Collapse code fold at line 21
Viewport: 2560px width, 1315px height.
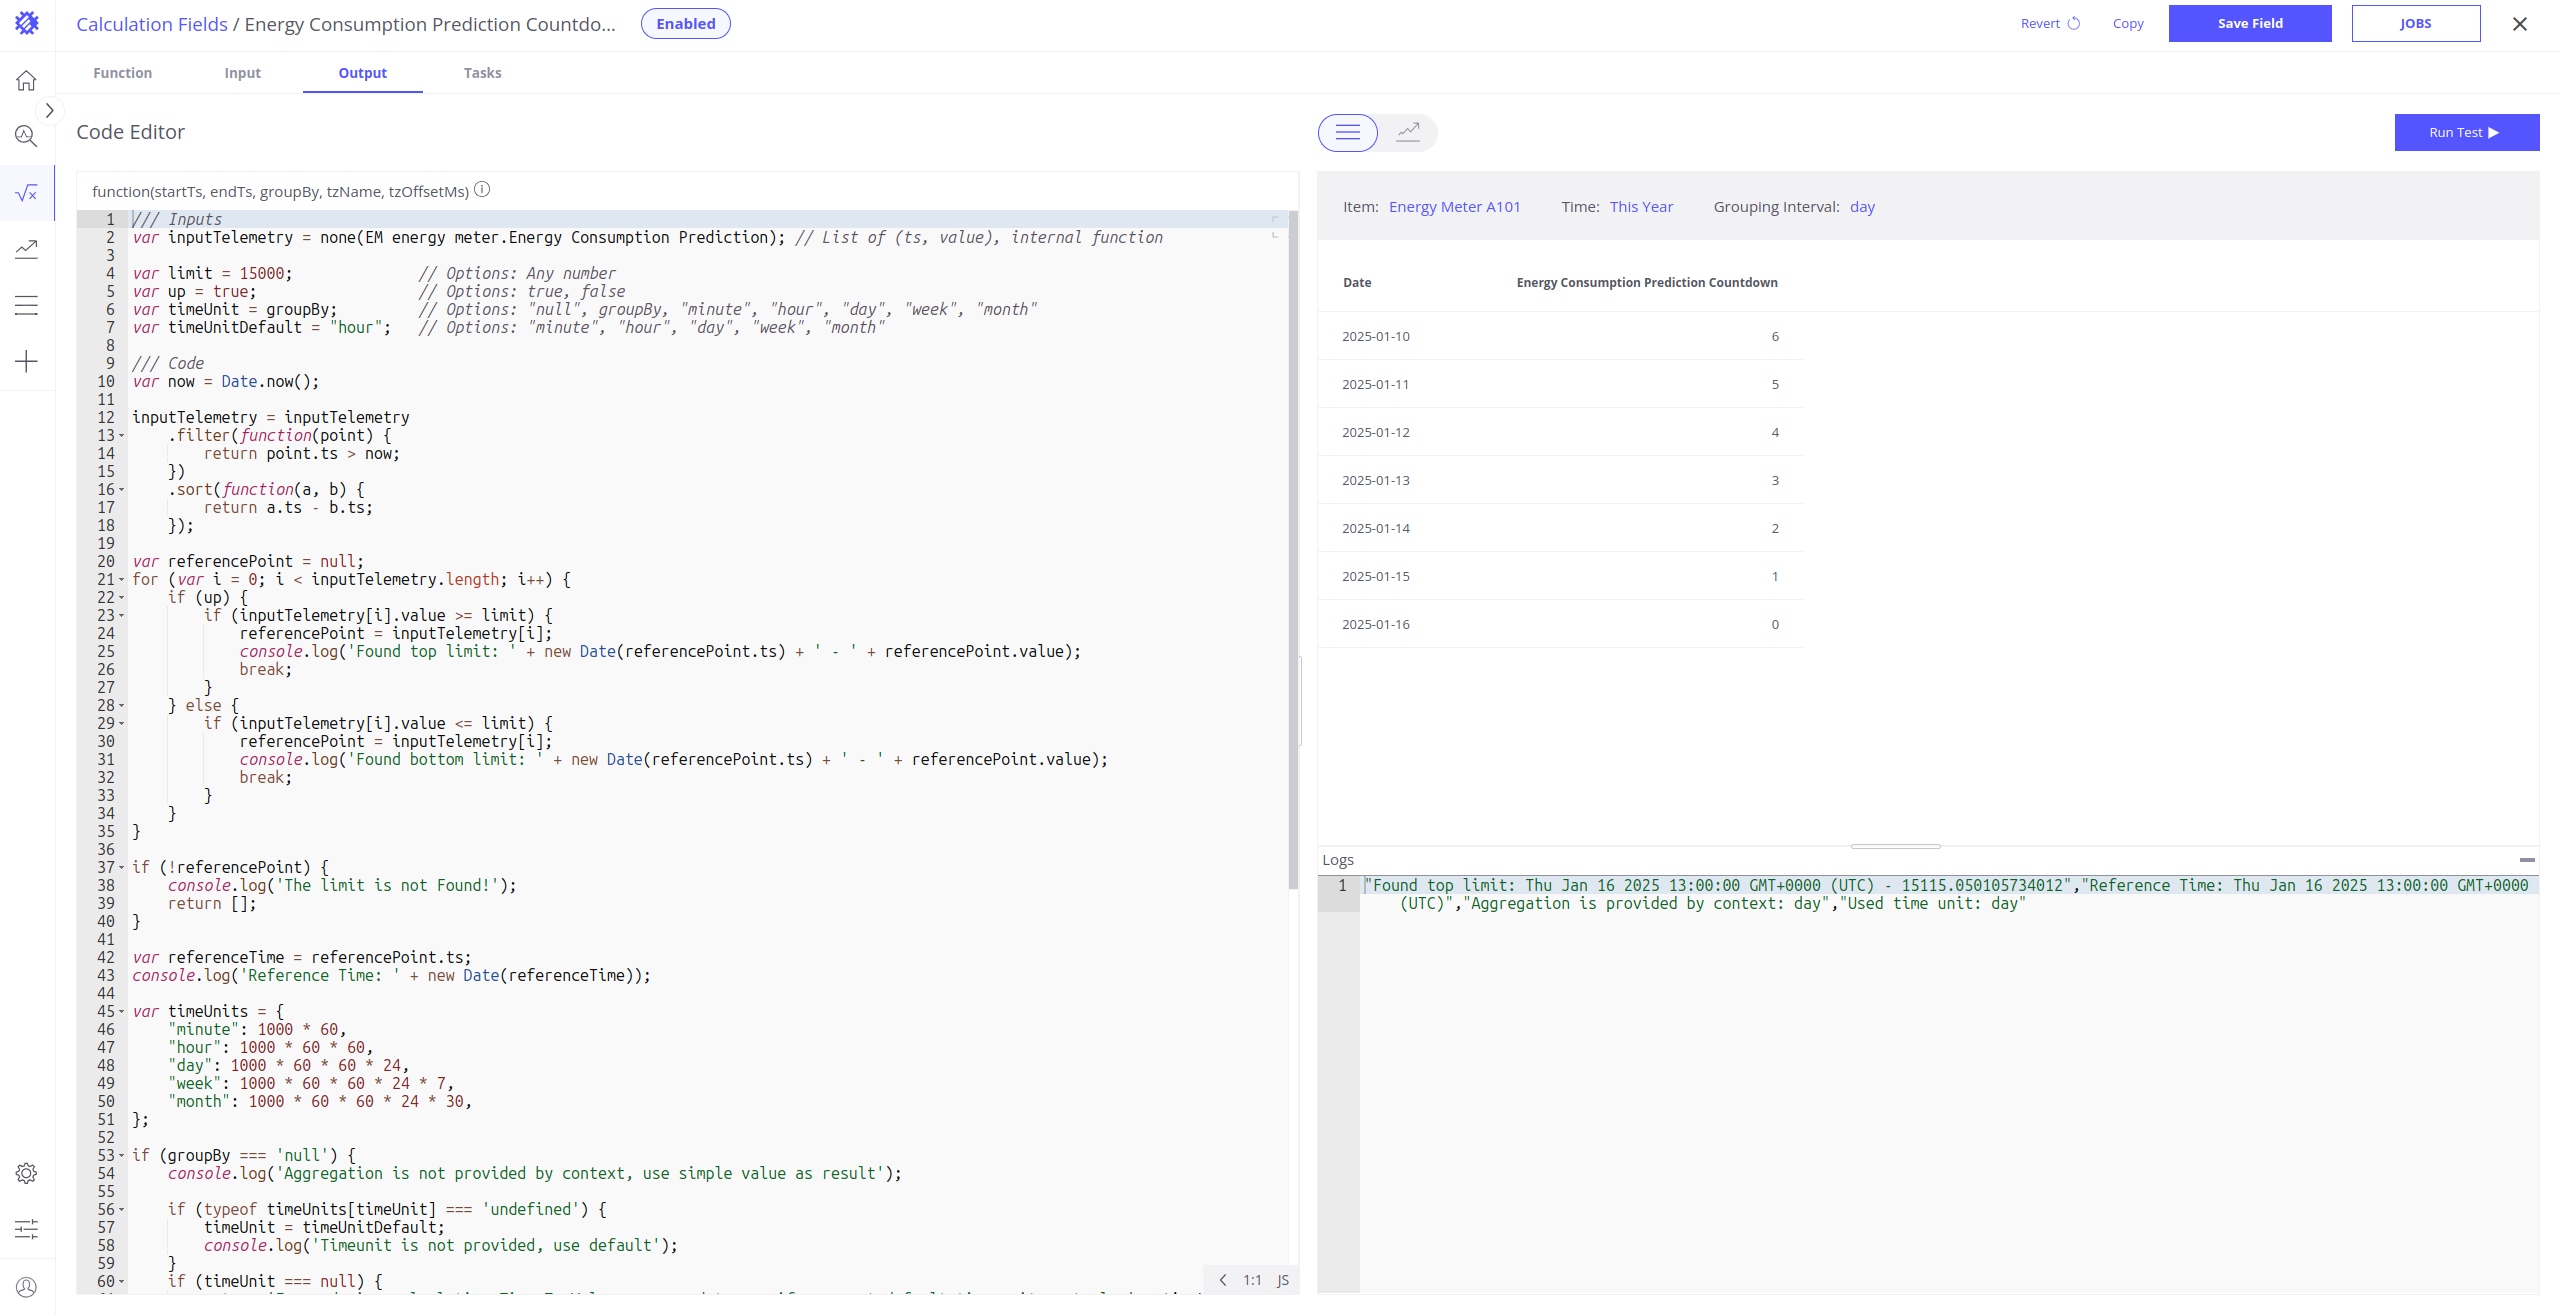tap(122, 580)
